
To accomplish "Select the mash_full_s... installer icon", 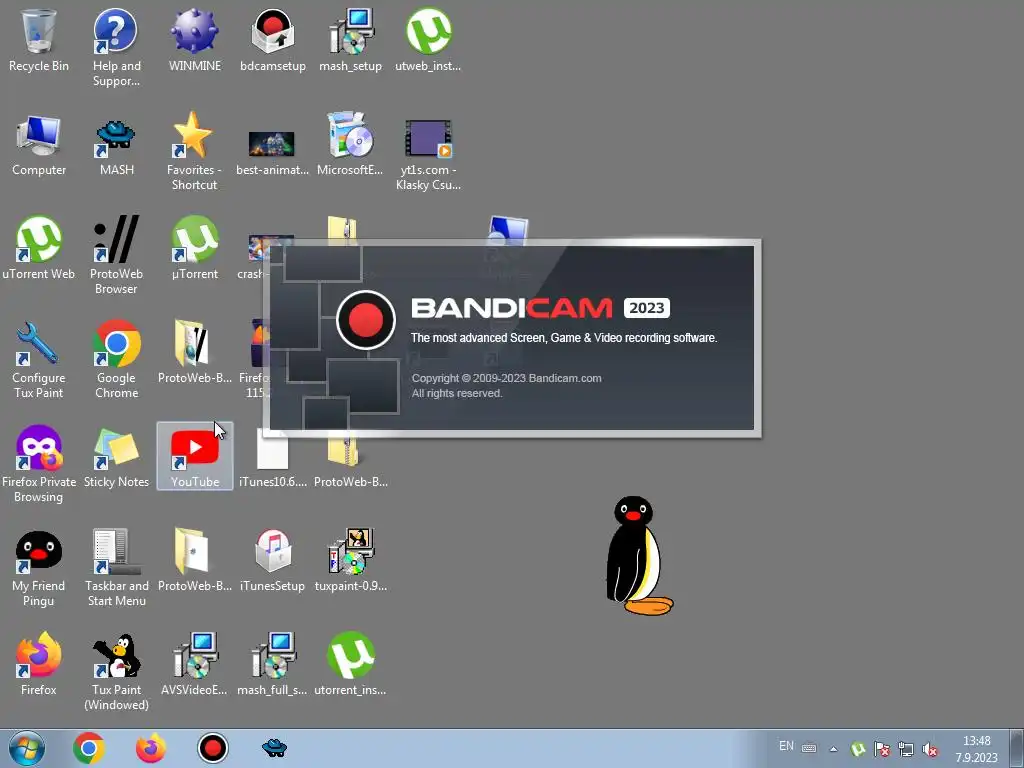I will (x=272, y=664).
